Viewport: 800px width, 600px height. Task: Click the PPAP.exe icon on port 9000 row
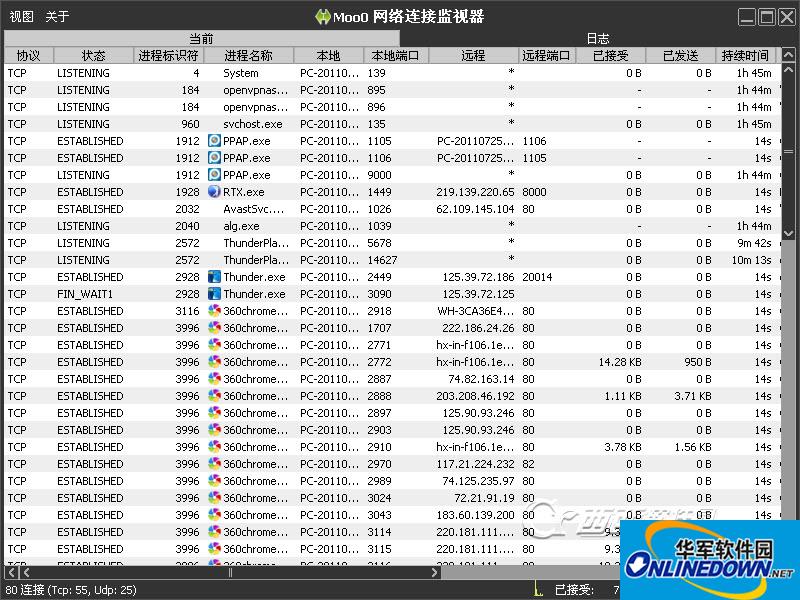point(214,175)
